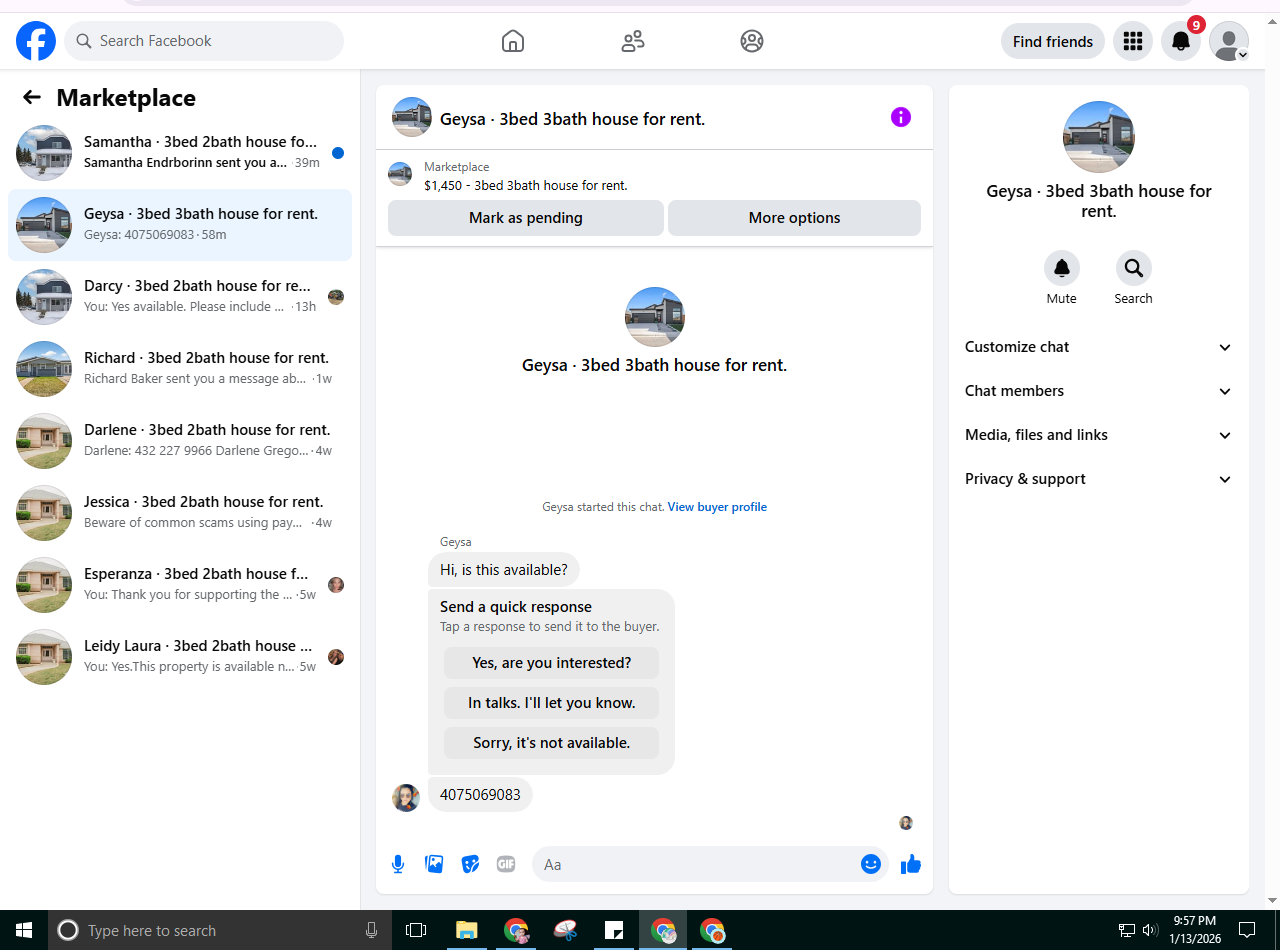1280x950 pixels.
Task: Click the volume icon in system tray
Action: pyautogui.click(x=1150, y=930)
